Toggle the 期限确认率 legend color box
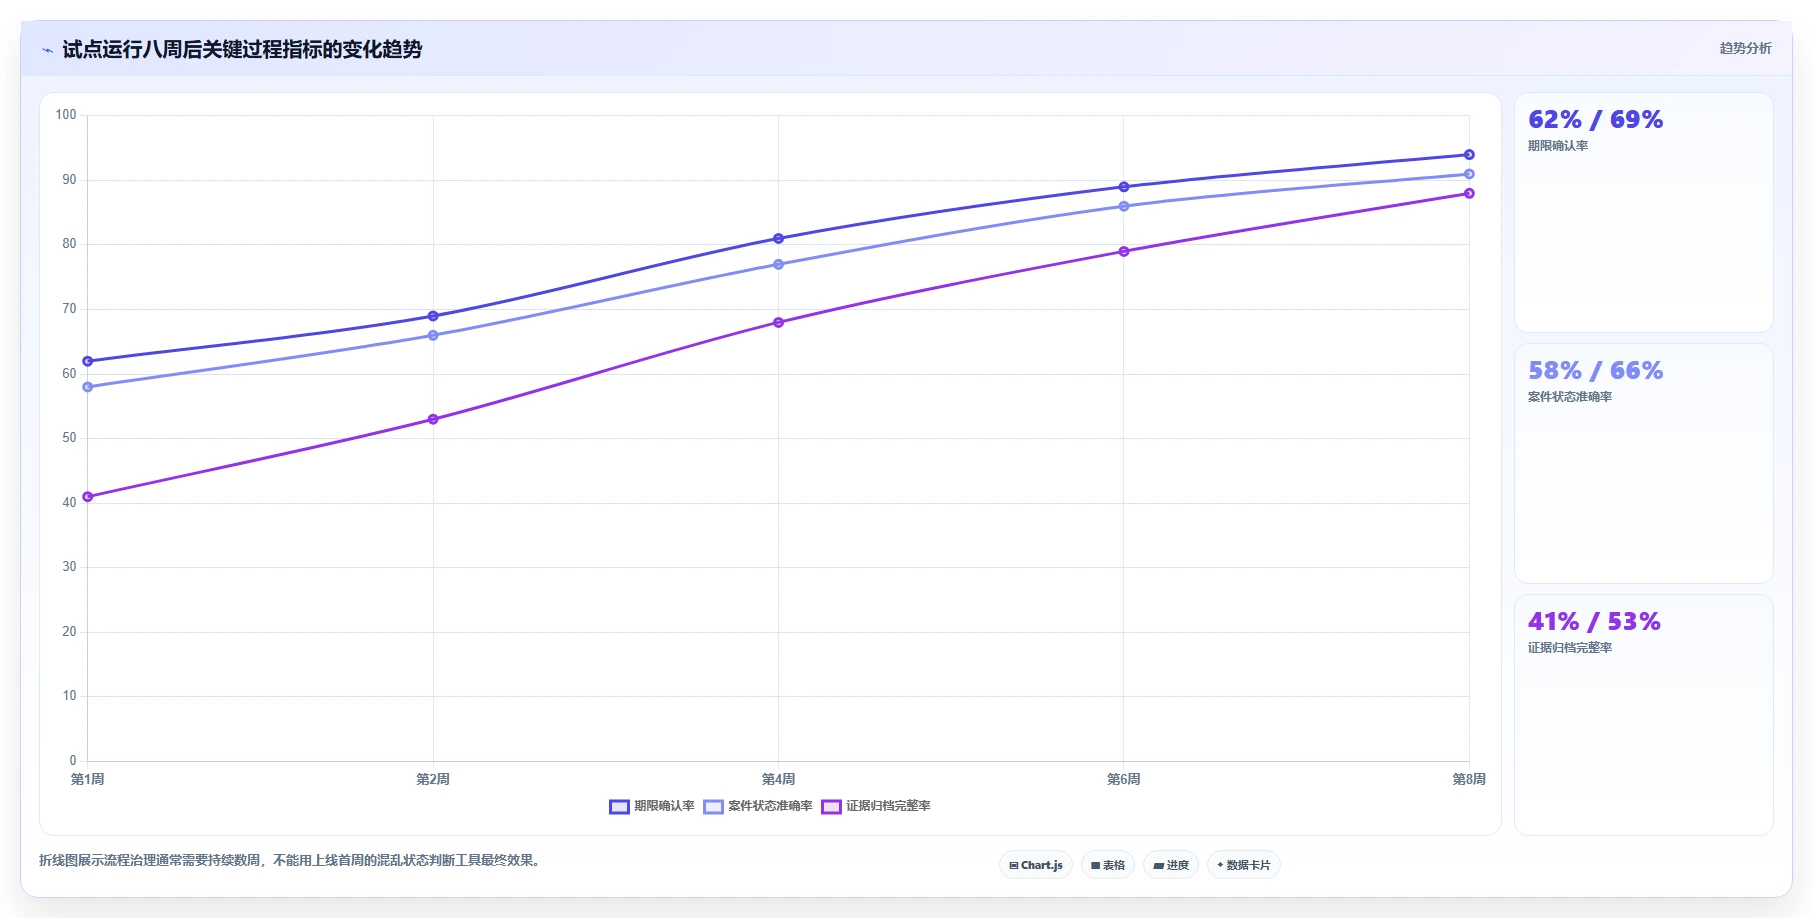Image resolution: width=1813 pixels, height=918 pixels. coord(619,807)
